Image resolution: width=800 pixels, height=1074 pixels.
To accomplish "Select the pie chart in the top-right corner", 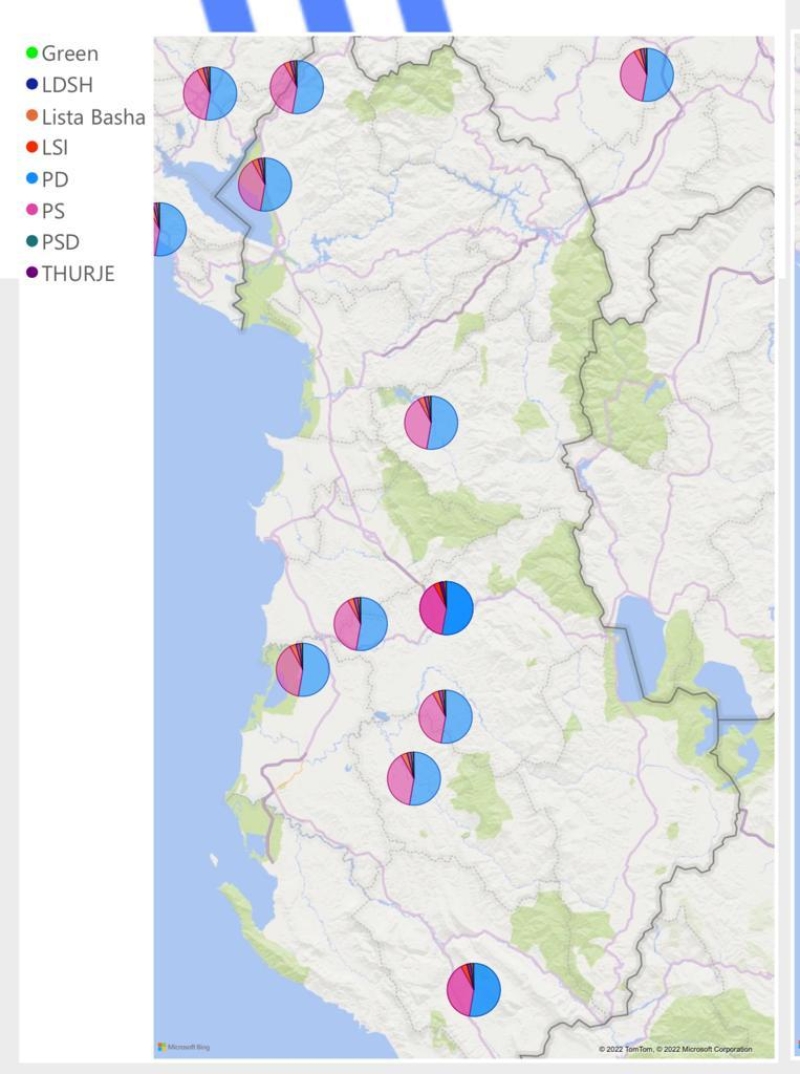I will pyautogui.click(x=646, y=75).
